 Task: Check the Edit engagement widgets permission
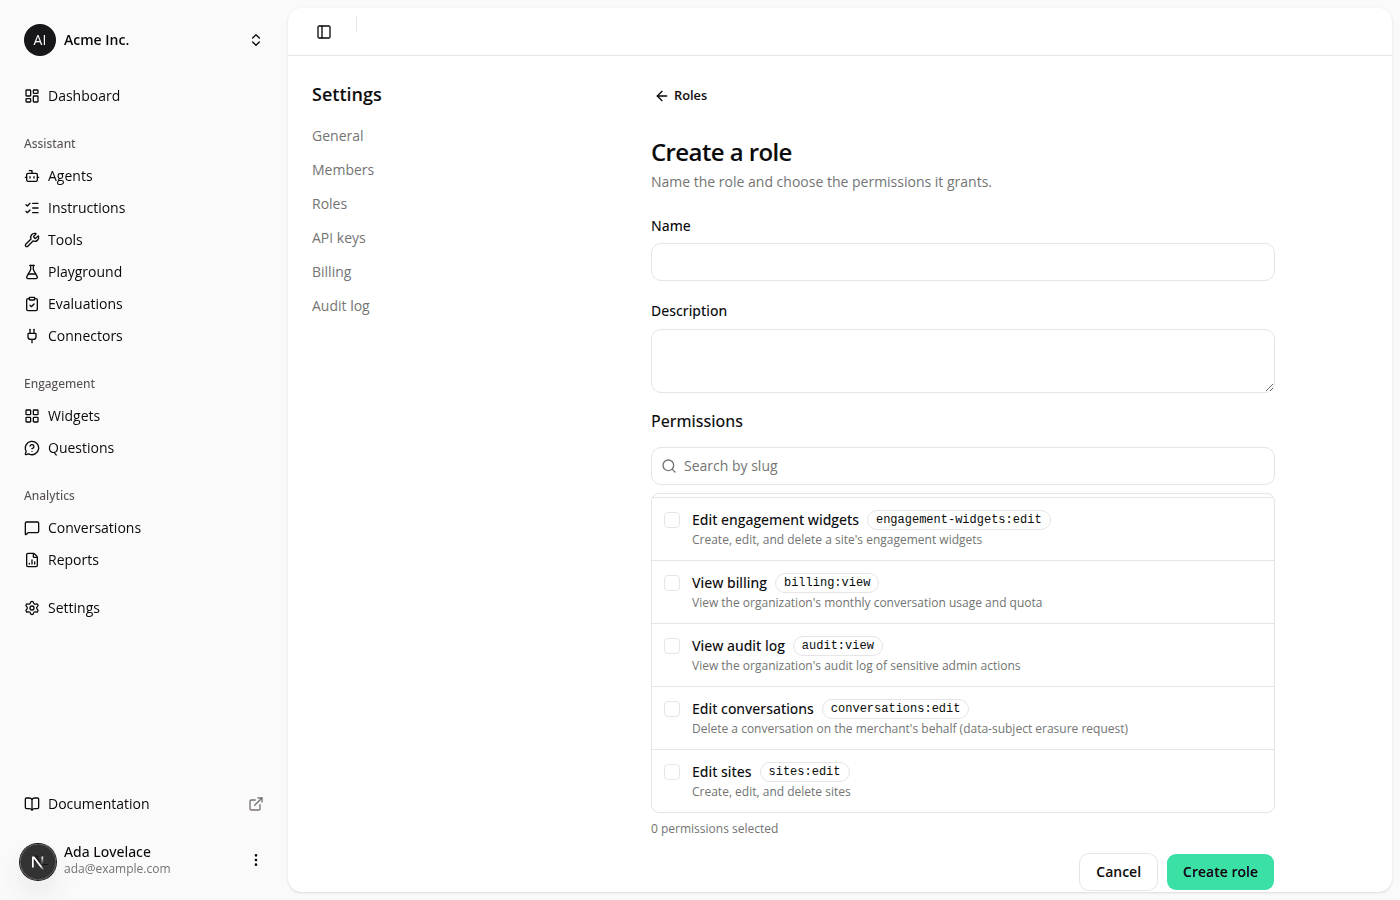672,520
